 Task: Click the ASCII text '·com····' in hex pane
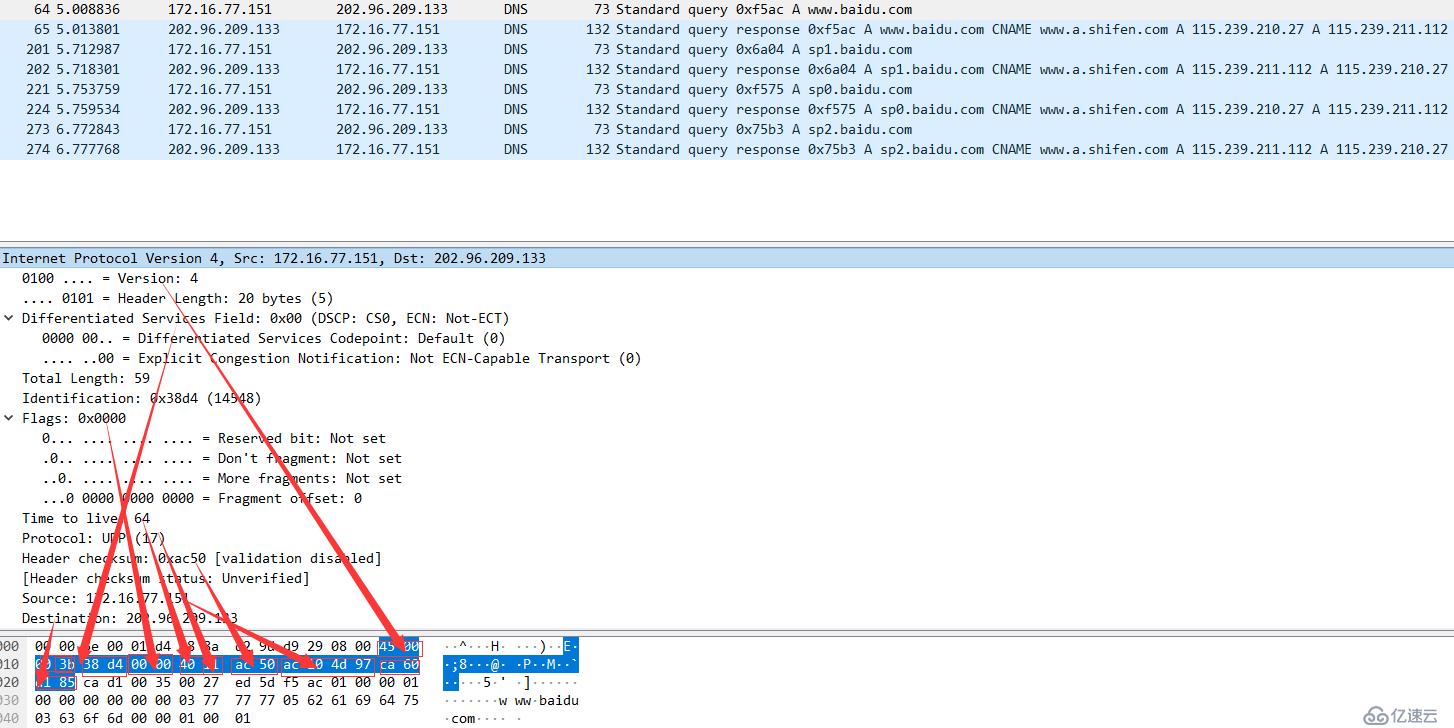480,719
